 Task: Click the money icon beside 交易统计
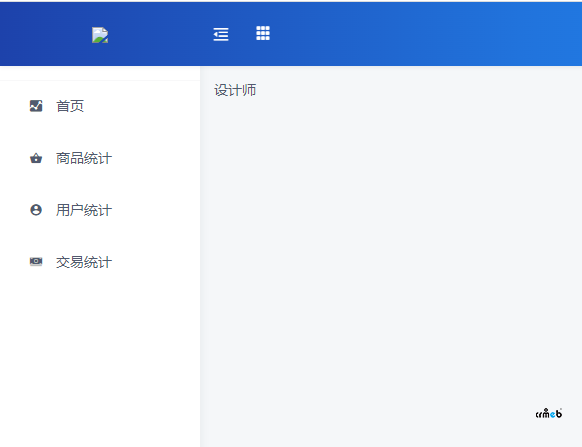[36, 261]
